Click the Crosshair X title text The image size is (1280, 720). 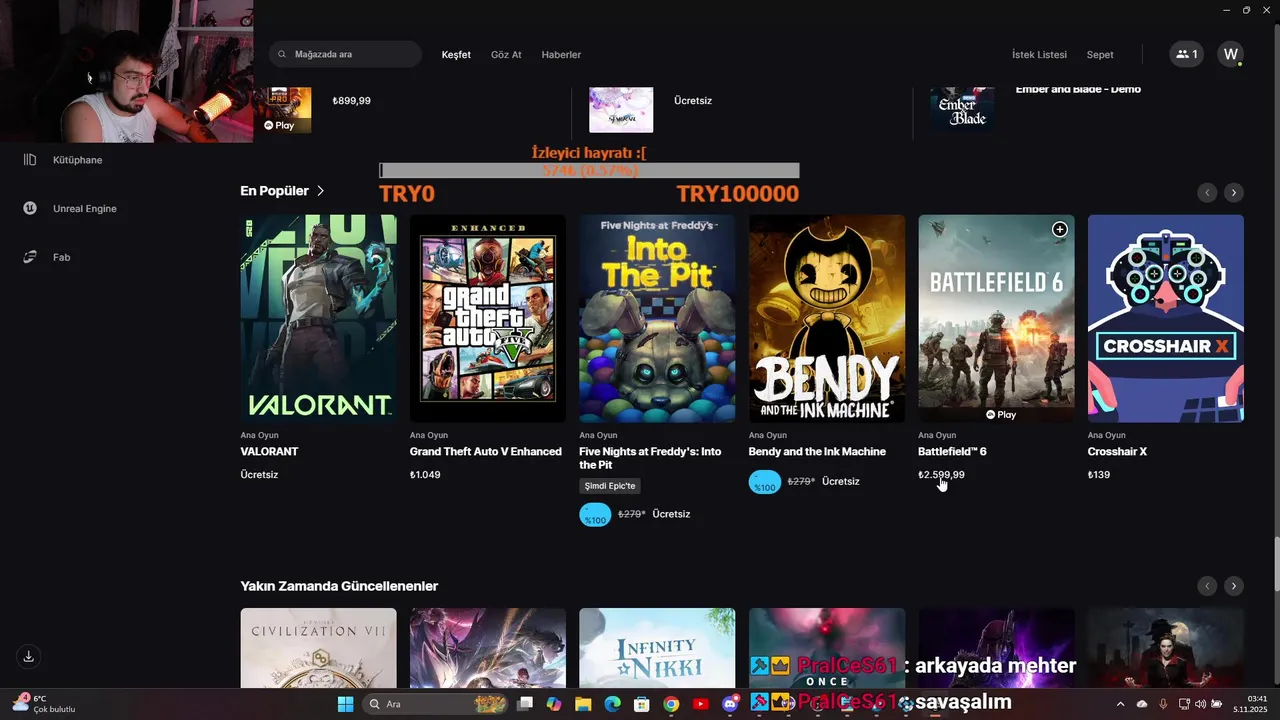[x=1117, y=452]
